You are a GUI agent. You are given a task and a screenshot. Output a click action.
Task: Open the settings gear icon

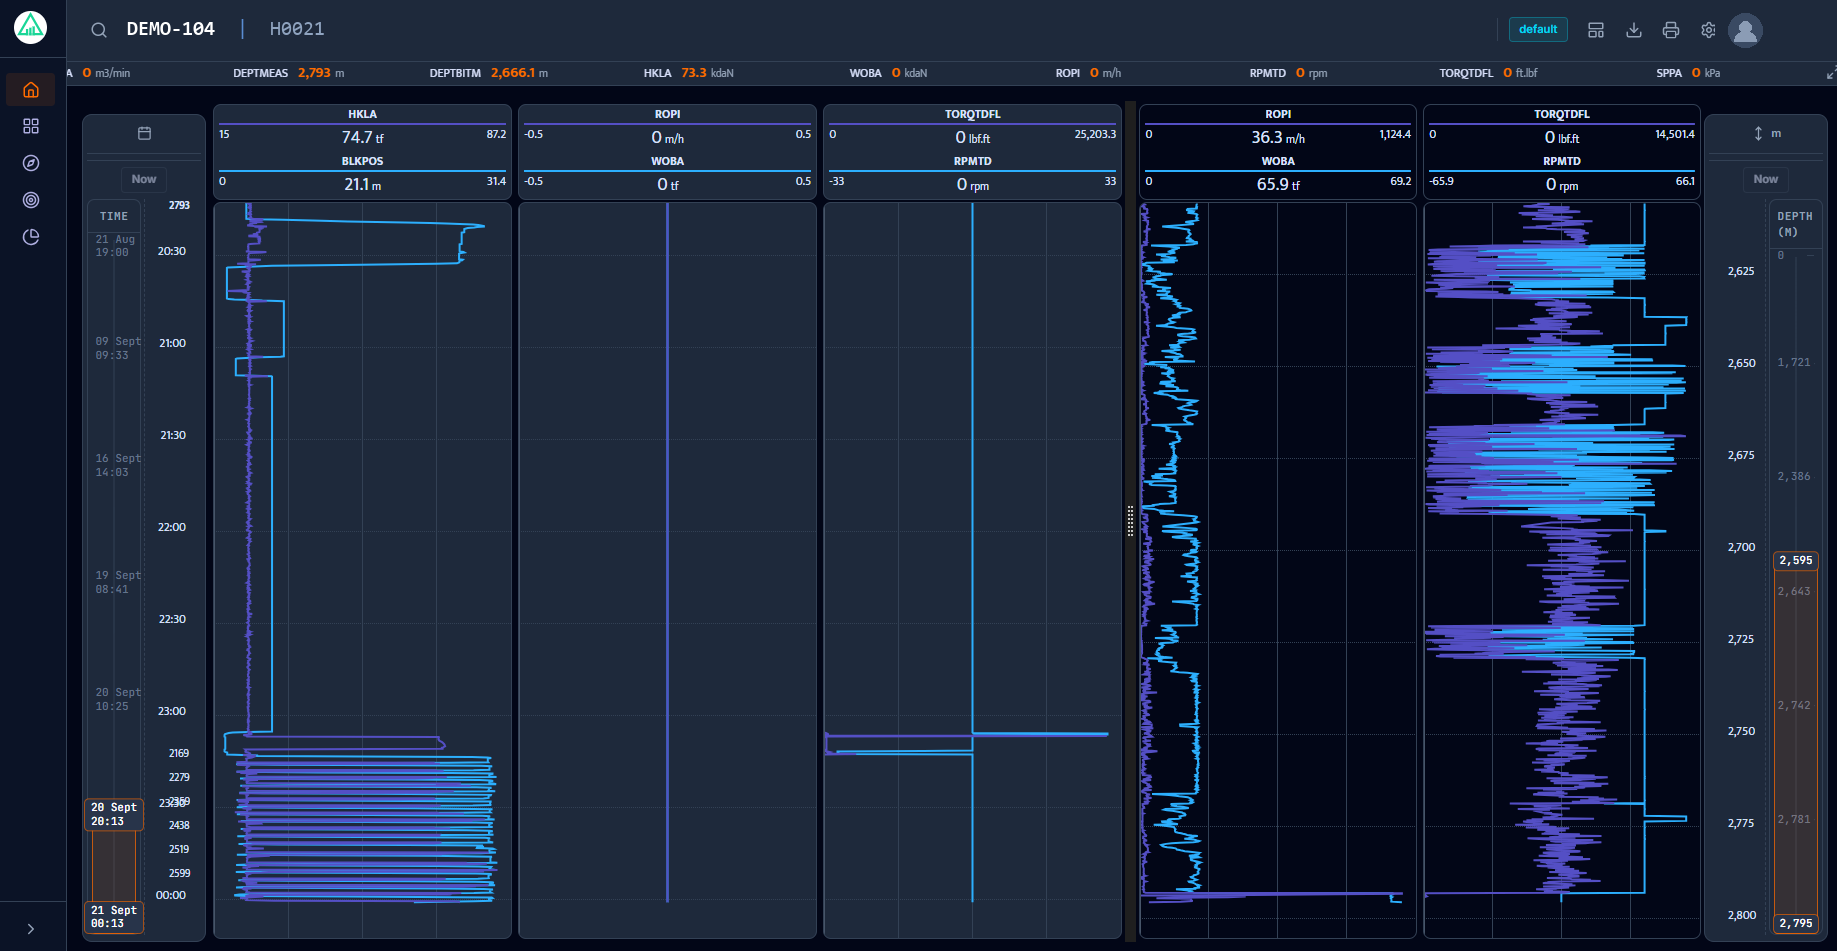(1708, 30)
